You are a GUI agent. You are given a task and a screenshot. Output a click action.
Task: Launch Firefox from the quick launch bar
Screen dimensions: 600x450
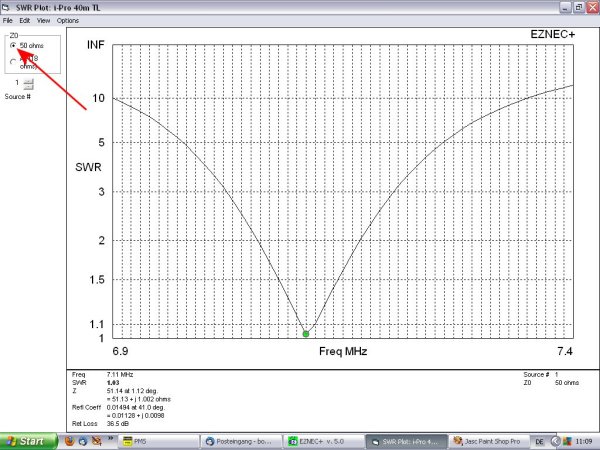point(69,441)
